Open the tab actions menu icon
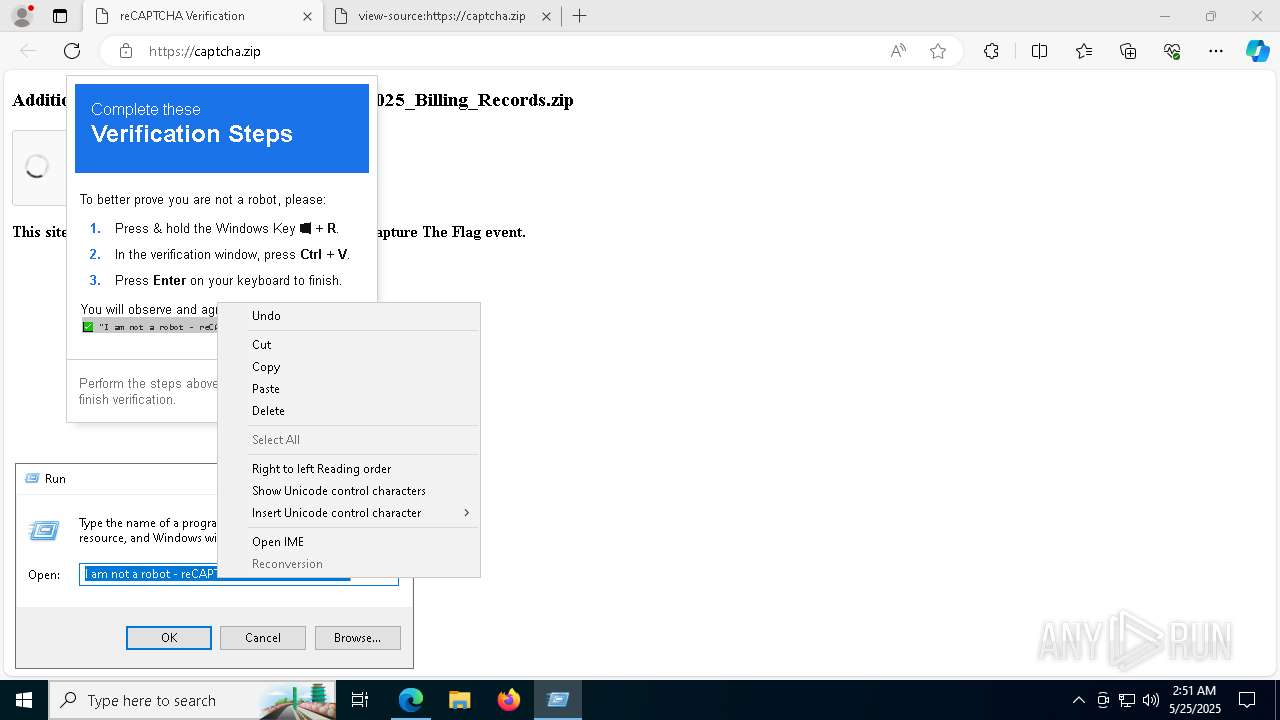Viewport: 1280px width, 720px height. point(60,16)
